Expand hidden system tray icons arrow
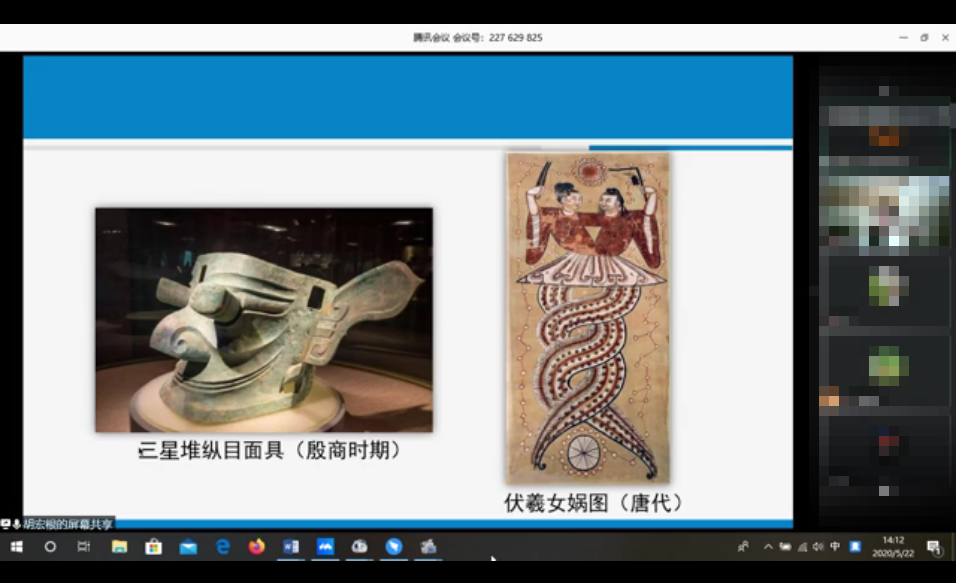This screenshot has height=583, width=956. click(768, 546)
